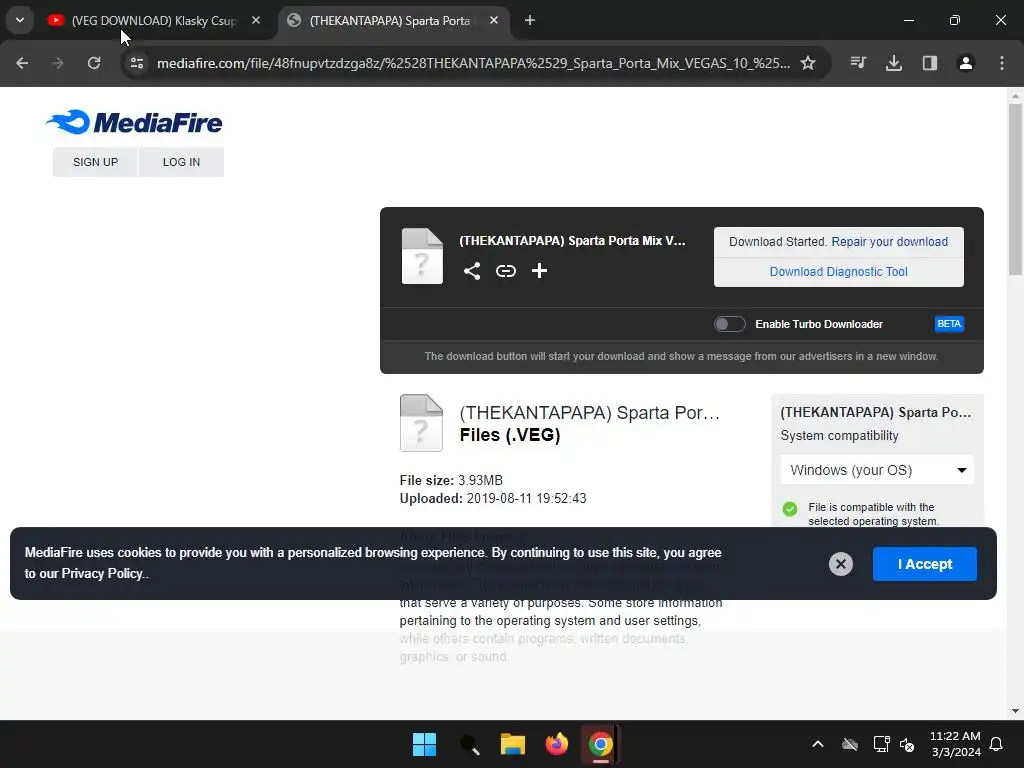
Task: Open Download Diagnostic Tool link
Action: [839, 272]
